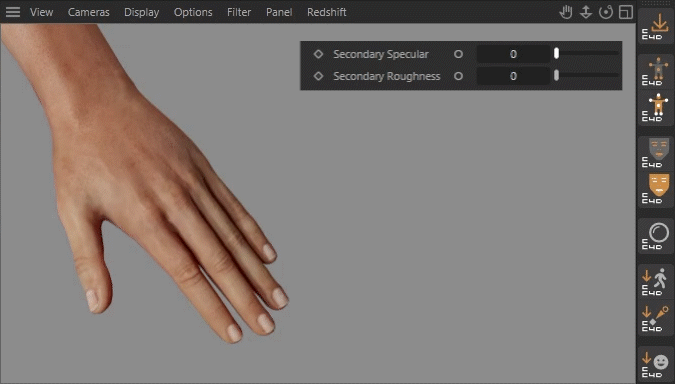The height and width of the screenshot is (384, 675).
Task: Click the Secondary Roughness value field
Action: [513, 76]
